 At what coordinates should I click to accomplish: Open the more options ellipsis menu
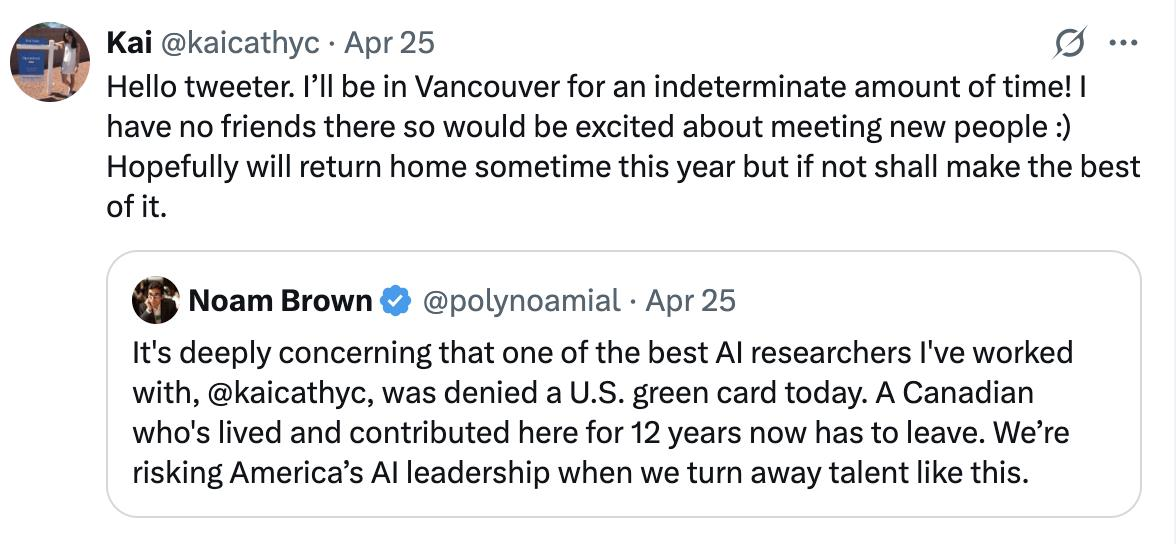pyautogui.click(x=1124, y=43)
